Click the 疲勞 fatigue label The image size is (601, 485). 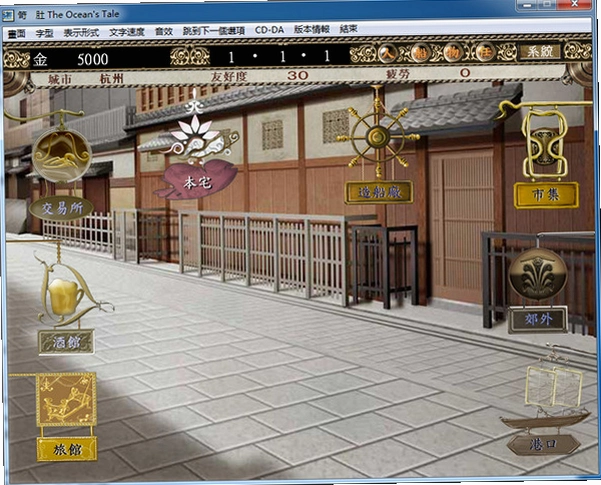pos(397,74)
